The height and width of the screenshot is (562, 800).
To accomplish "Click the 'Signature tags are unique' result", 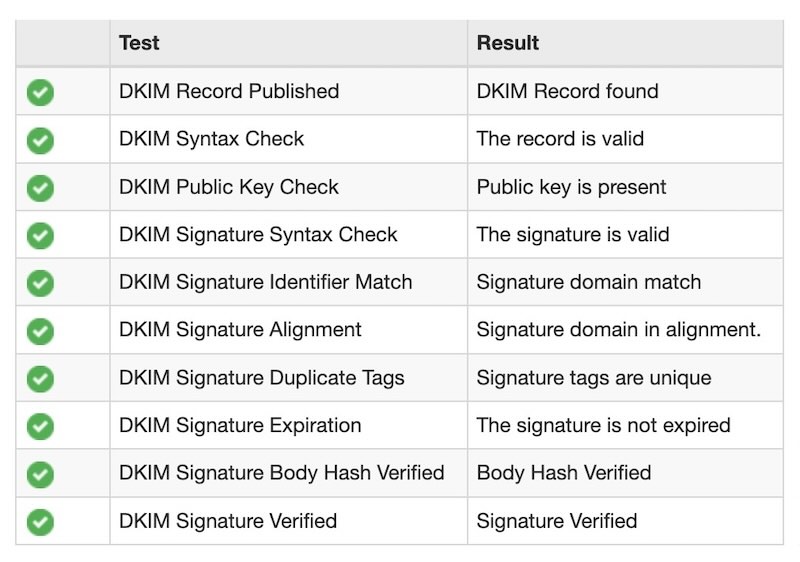I will 593,378.
